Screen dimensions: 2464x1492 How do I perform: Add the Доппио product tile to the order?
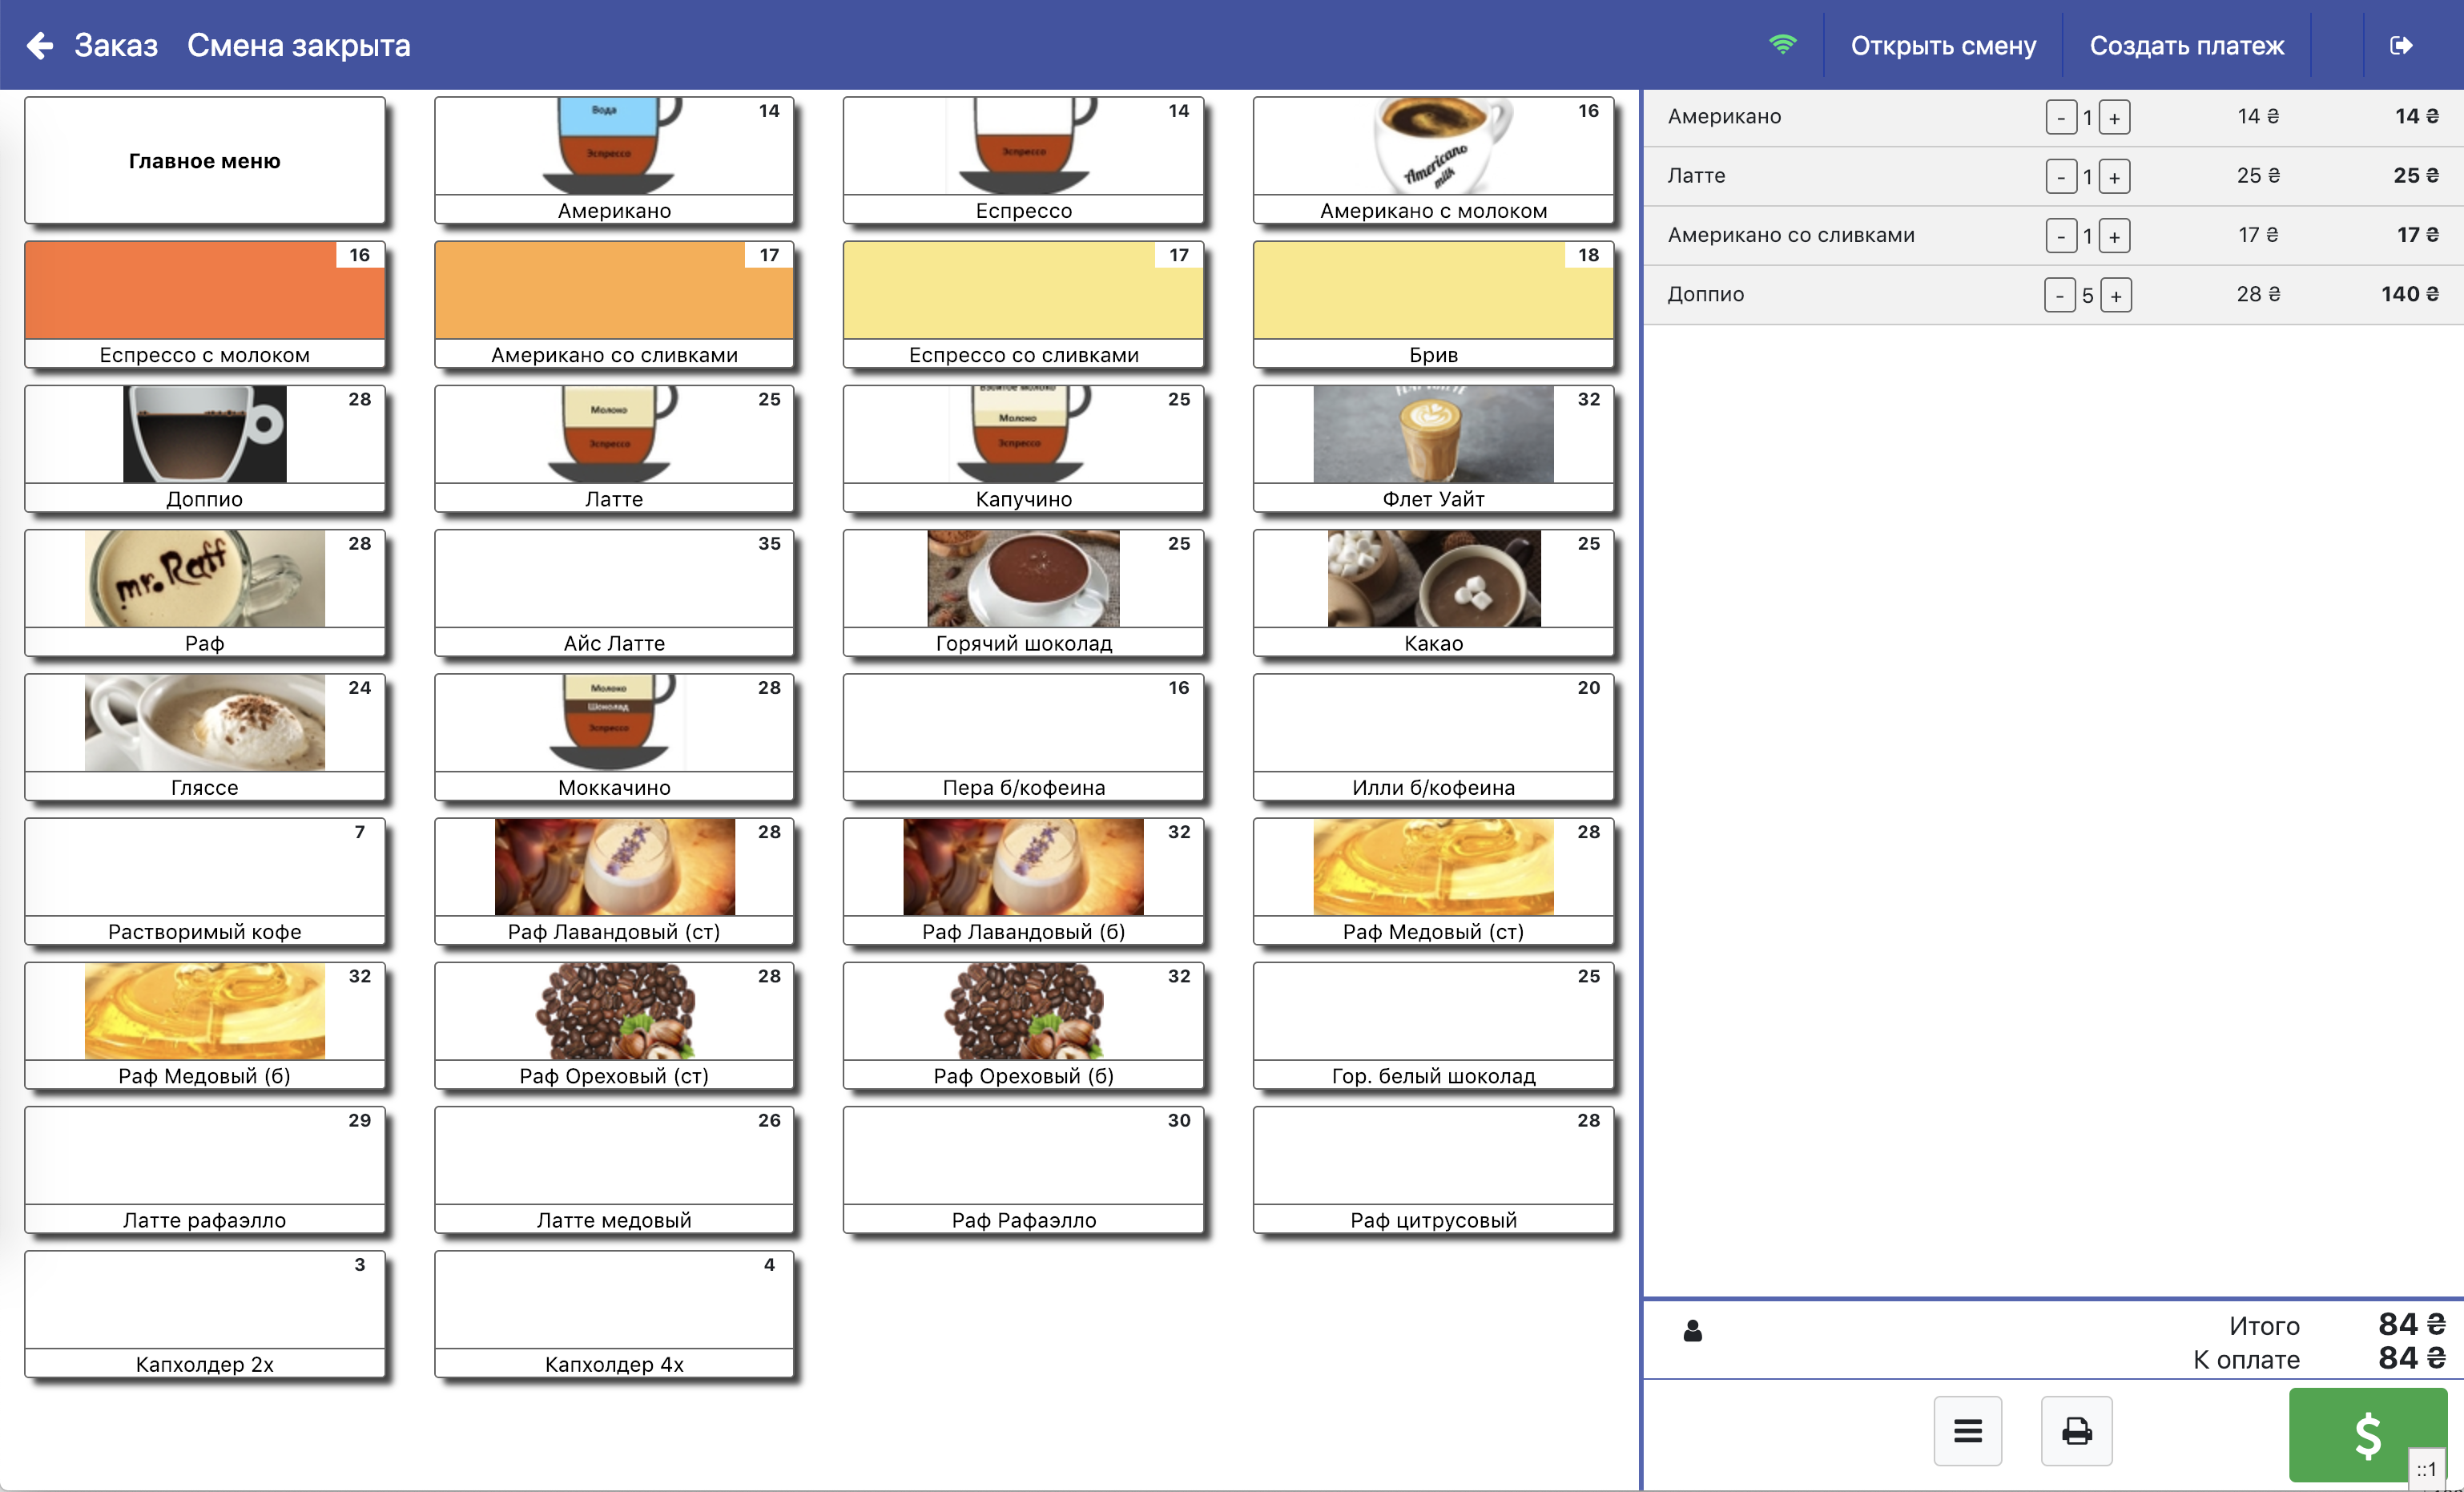tap(204, 448)
